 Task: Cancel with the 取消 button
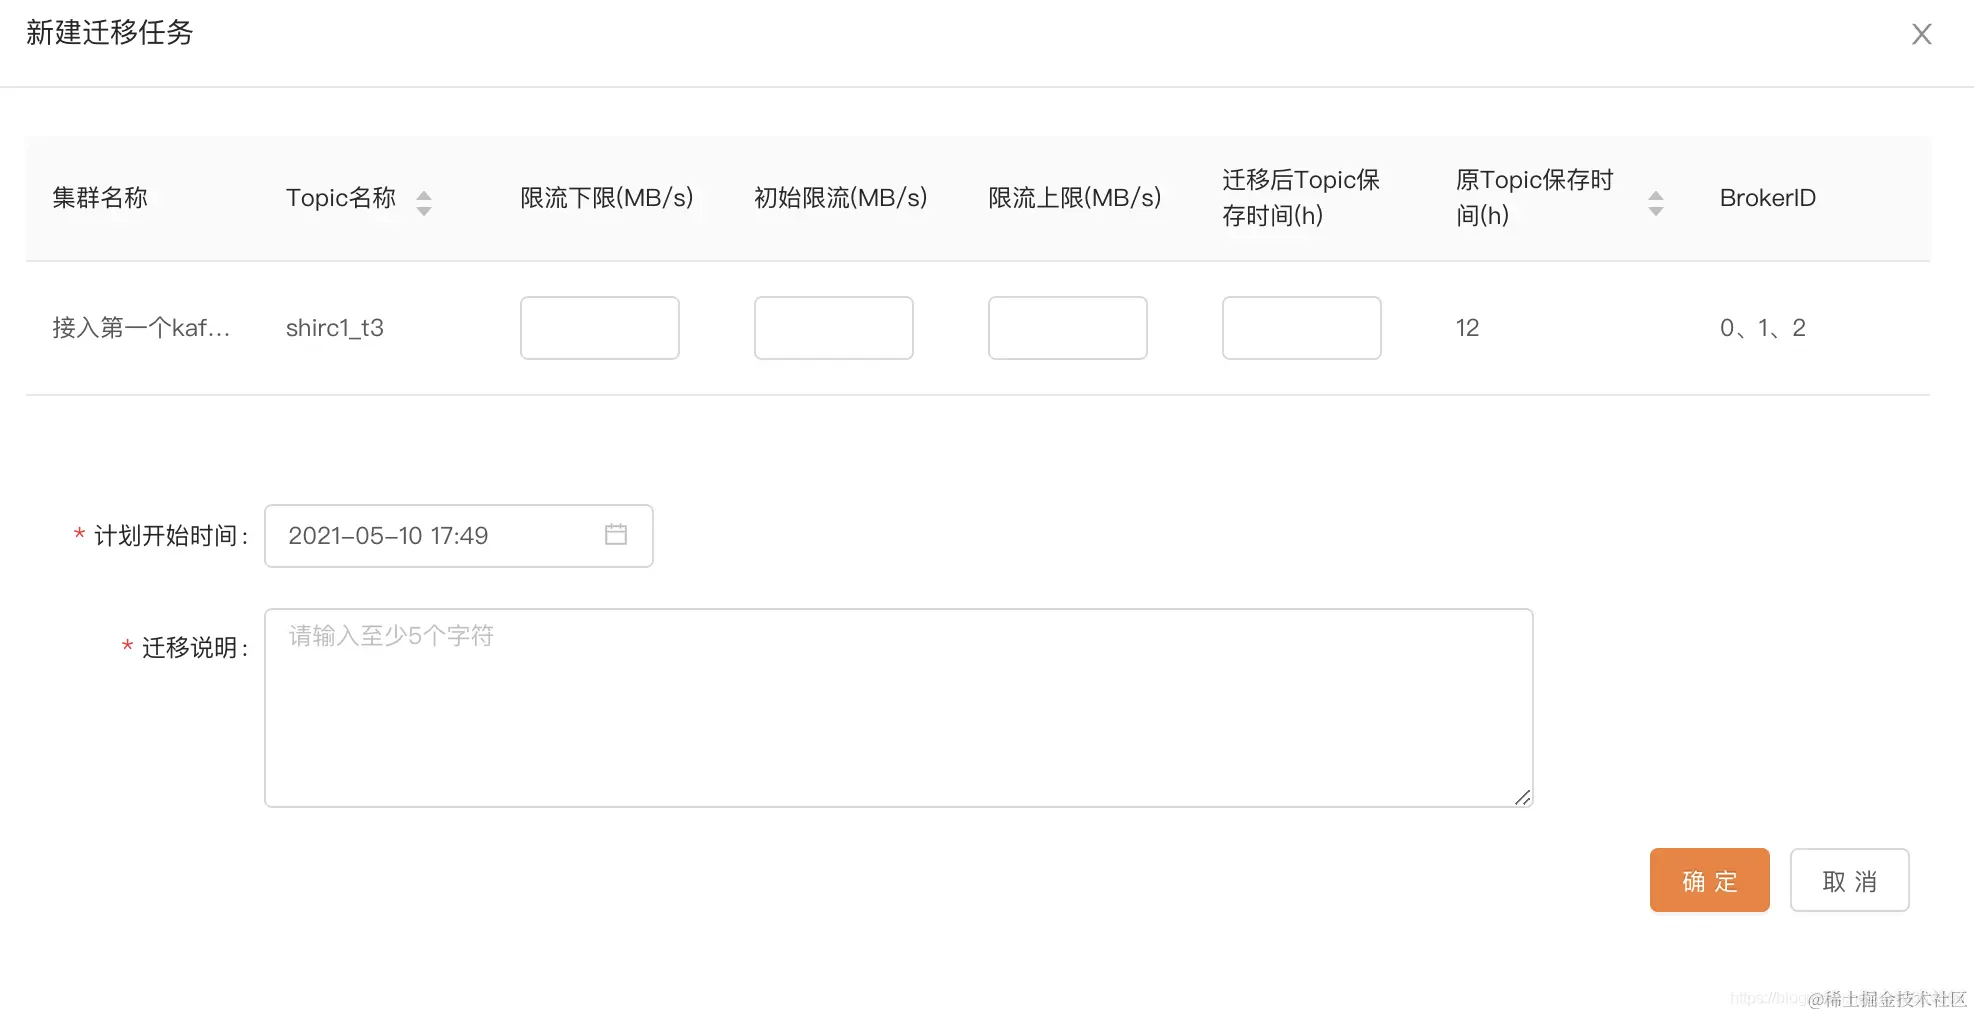(x=1850, y=880)
